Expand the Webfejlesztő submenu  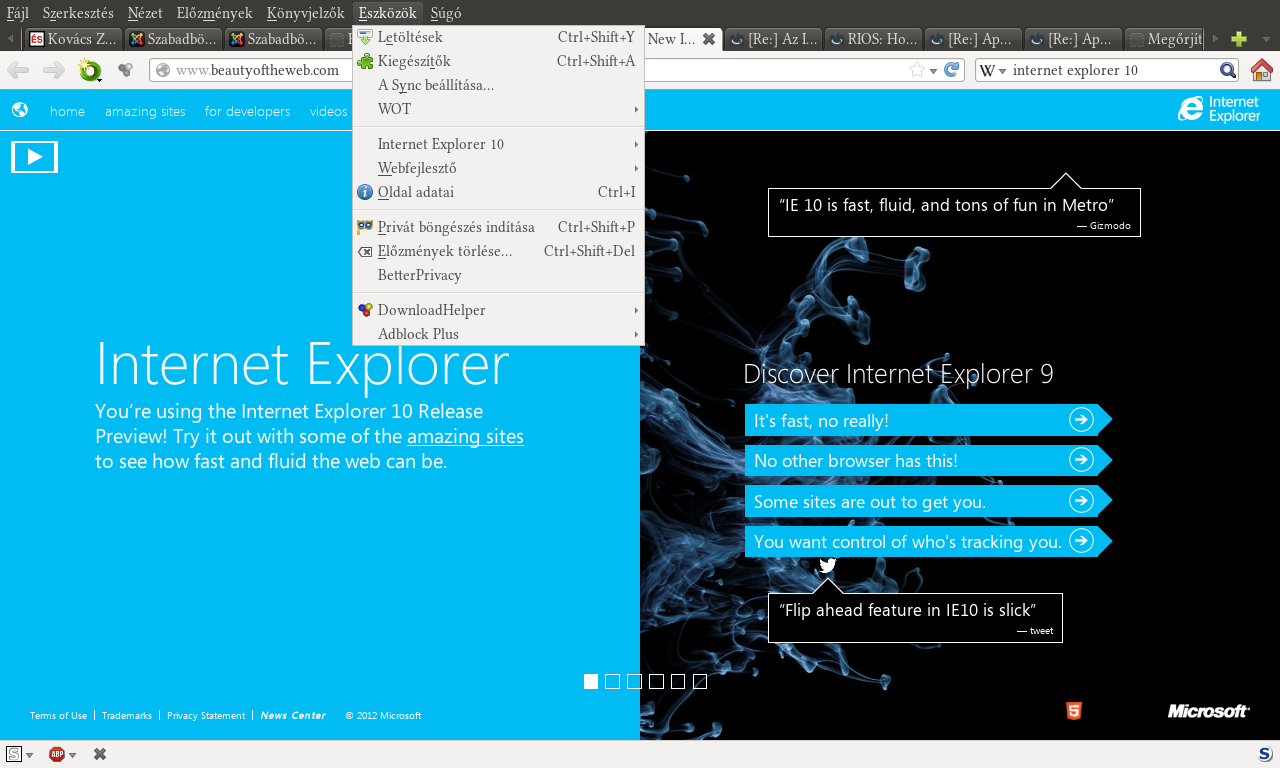498,168
